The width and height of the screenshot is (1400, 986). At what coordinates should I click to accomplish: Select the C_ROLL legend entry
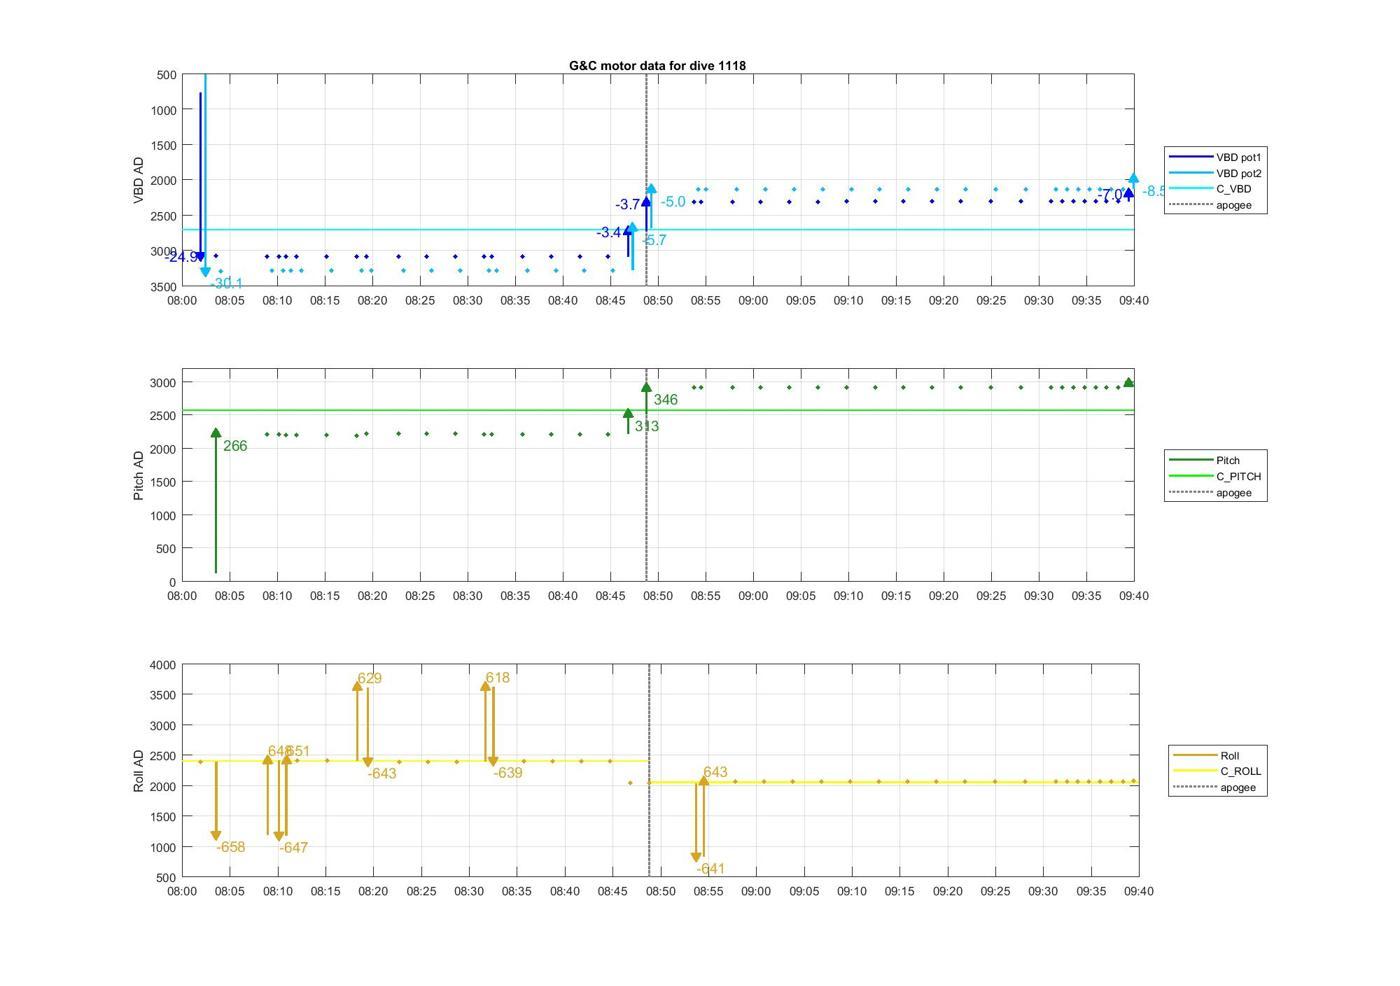1216,771
